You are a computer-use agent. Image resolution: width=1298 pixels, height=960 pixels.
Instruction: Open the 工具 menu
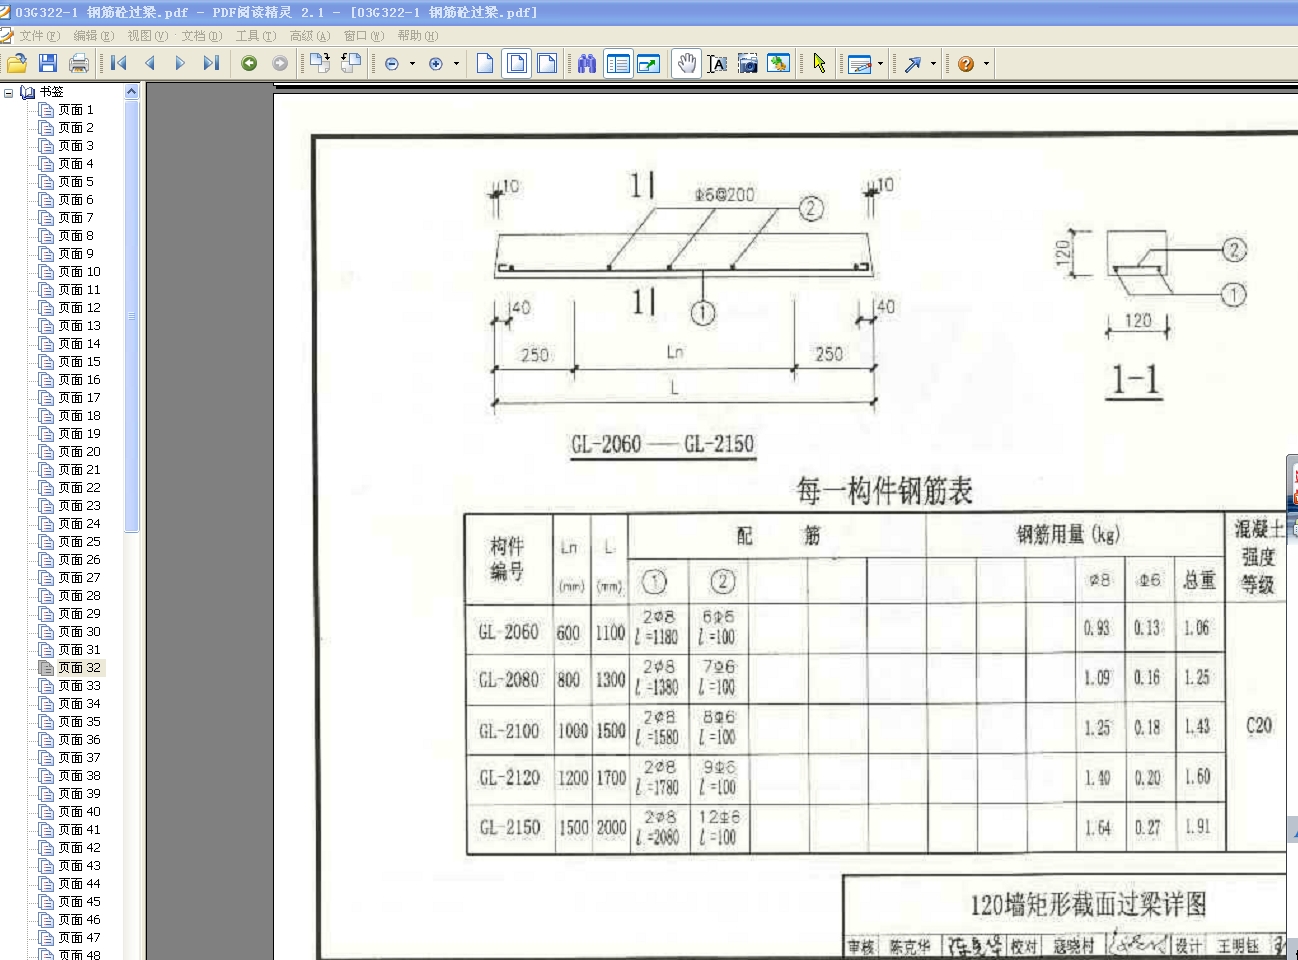[255, 36]
